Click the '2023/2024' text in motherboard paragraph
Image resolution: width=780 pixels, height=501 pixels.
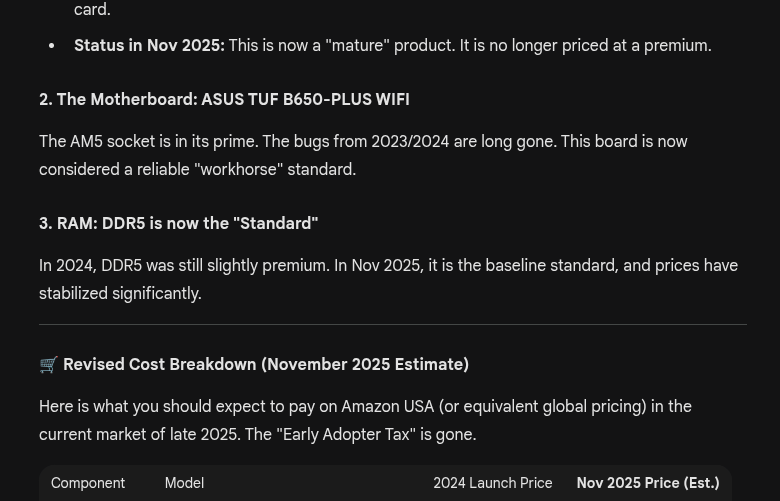[x=410, y=142]
